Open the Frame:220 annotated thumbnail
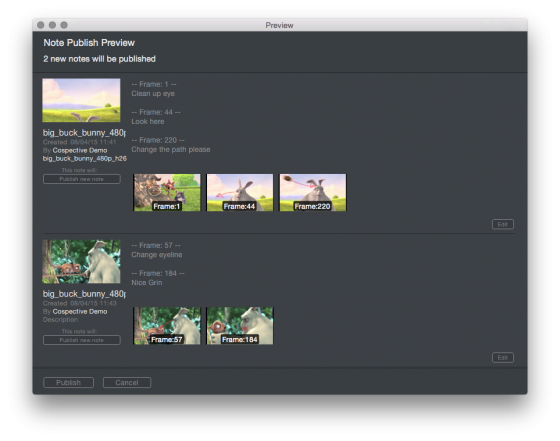The height and width of the screenshot is (441, 560). click(312, 192)
